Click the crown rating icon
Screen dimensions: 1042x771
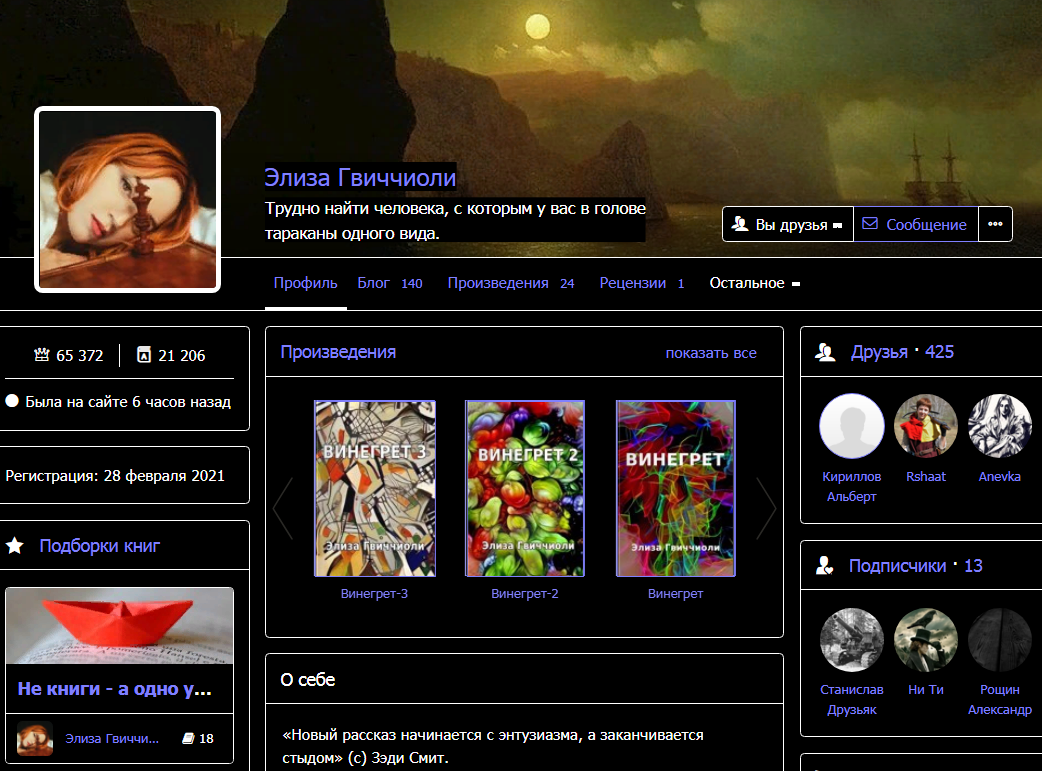(42, 355)
